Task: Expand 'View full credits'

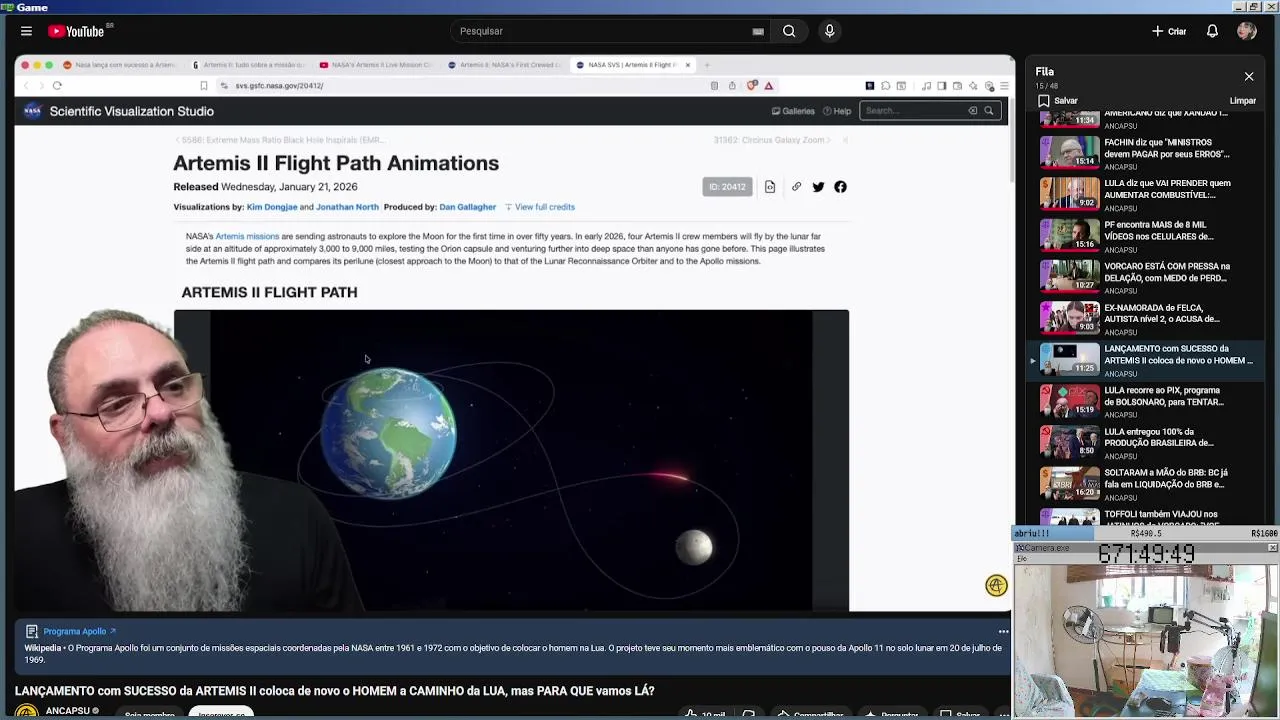Action: 539,207
